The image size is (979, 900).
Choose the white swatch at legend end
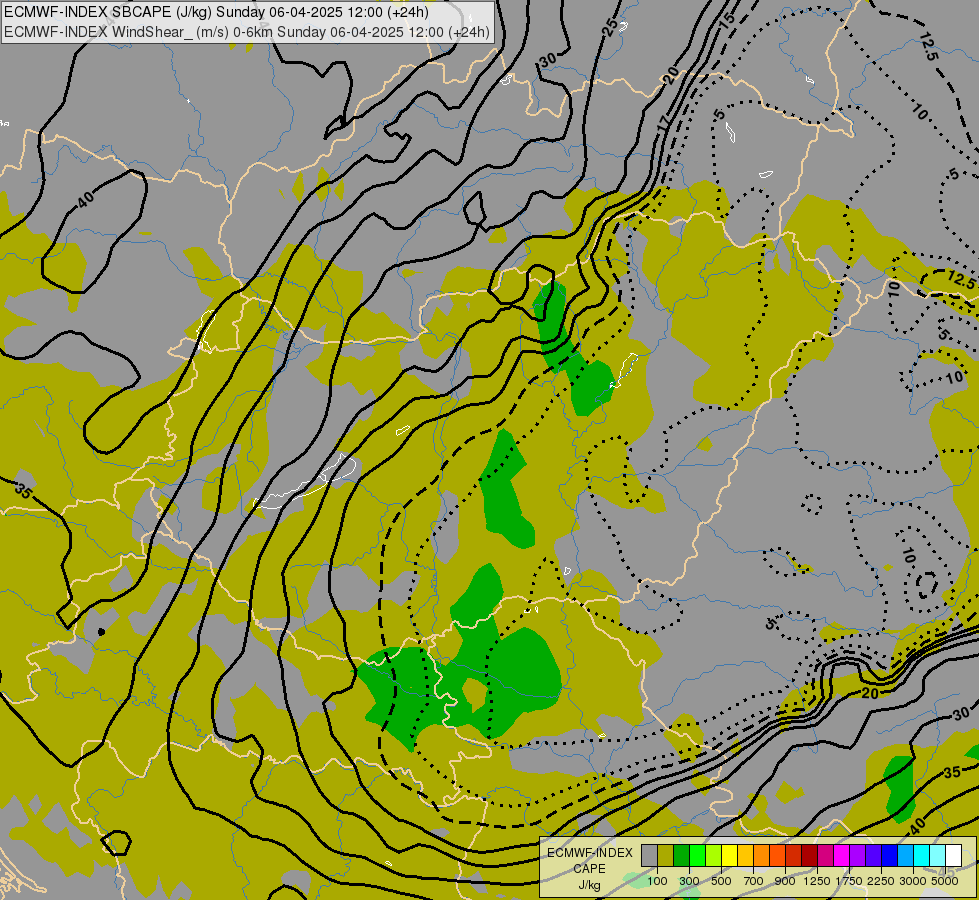(x=954, y=855)
